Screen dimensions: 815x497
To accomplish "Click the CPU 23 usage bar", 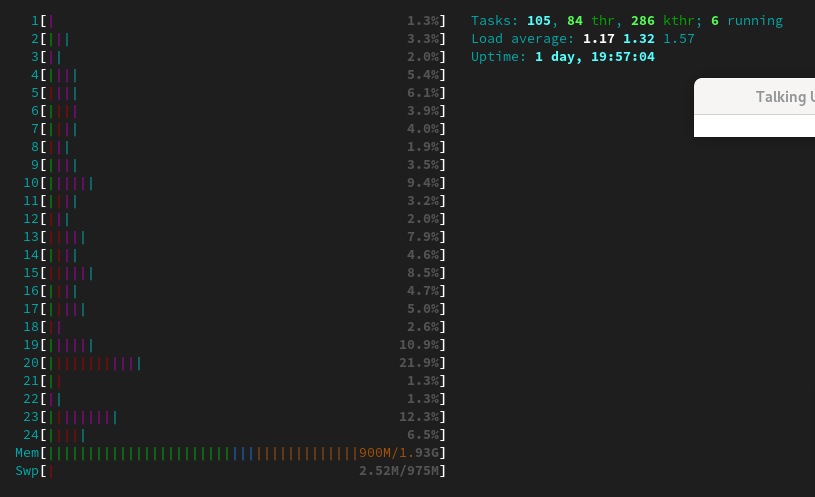I will point(240,417).
